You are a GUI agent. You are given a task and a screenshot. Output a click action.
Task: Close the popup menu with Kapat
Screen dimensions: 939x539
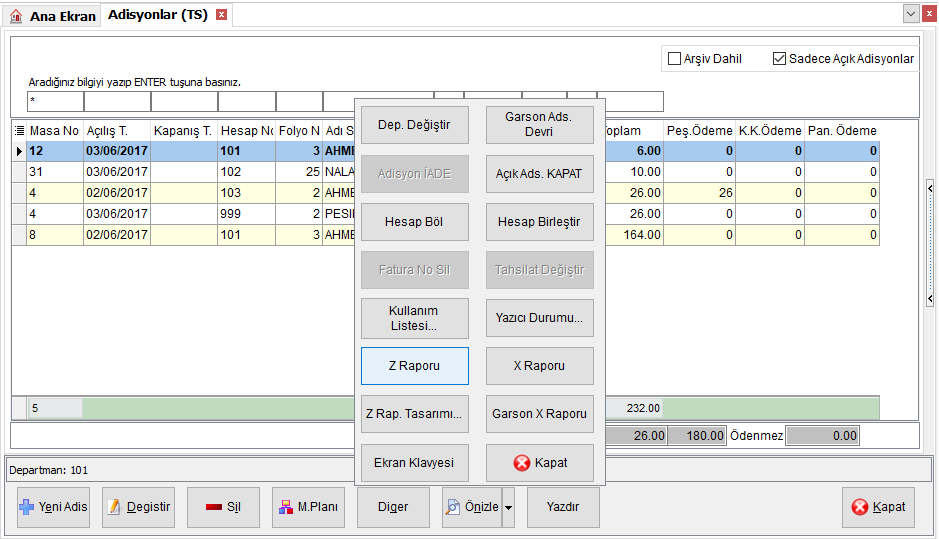tap(540, 463)
